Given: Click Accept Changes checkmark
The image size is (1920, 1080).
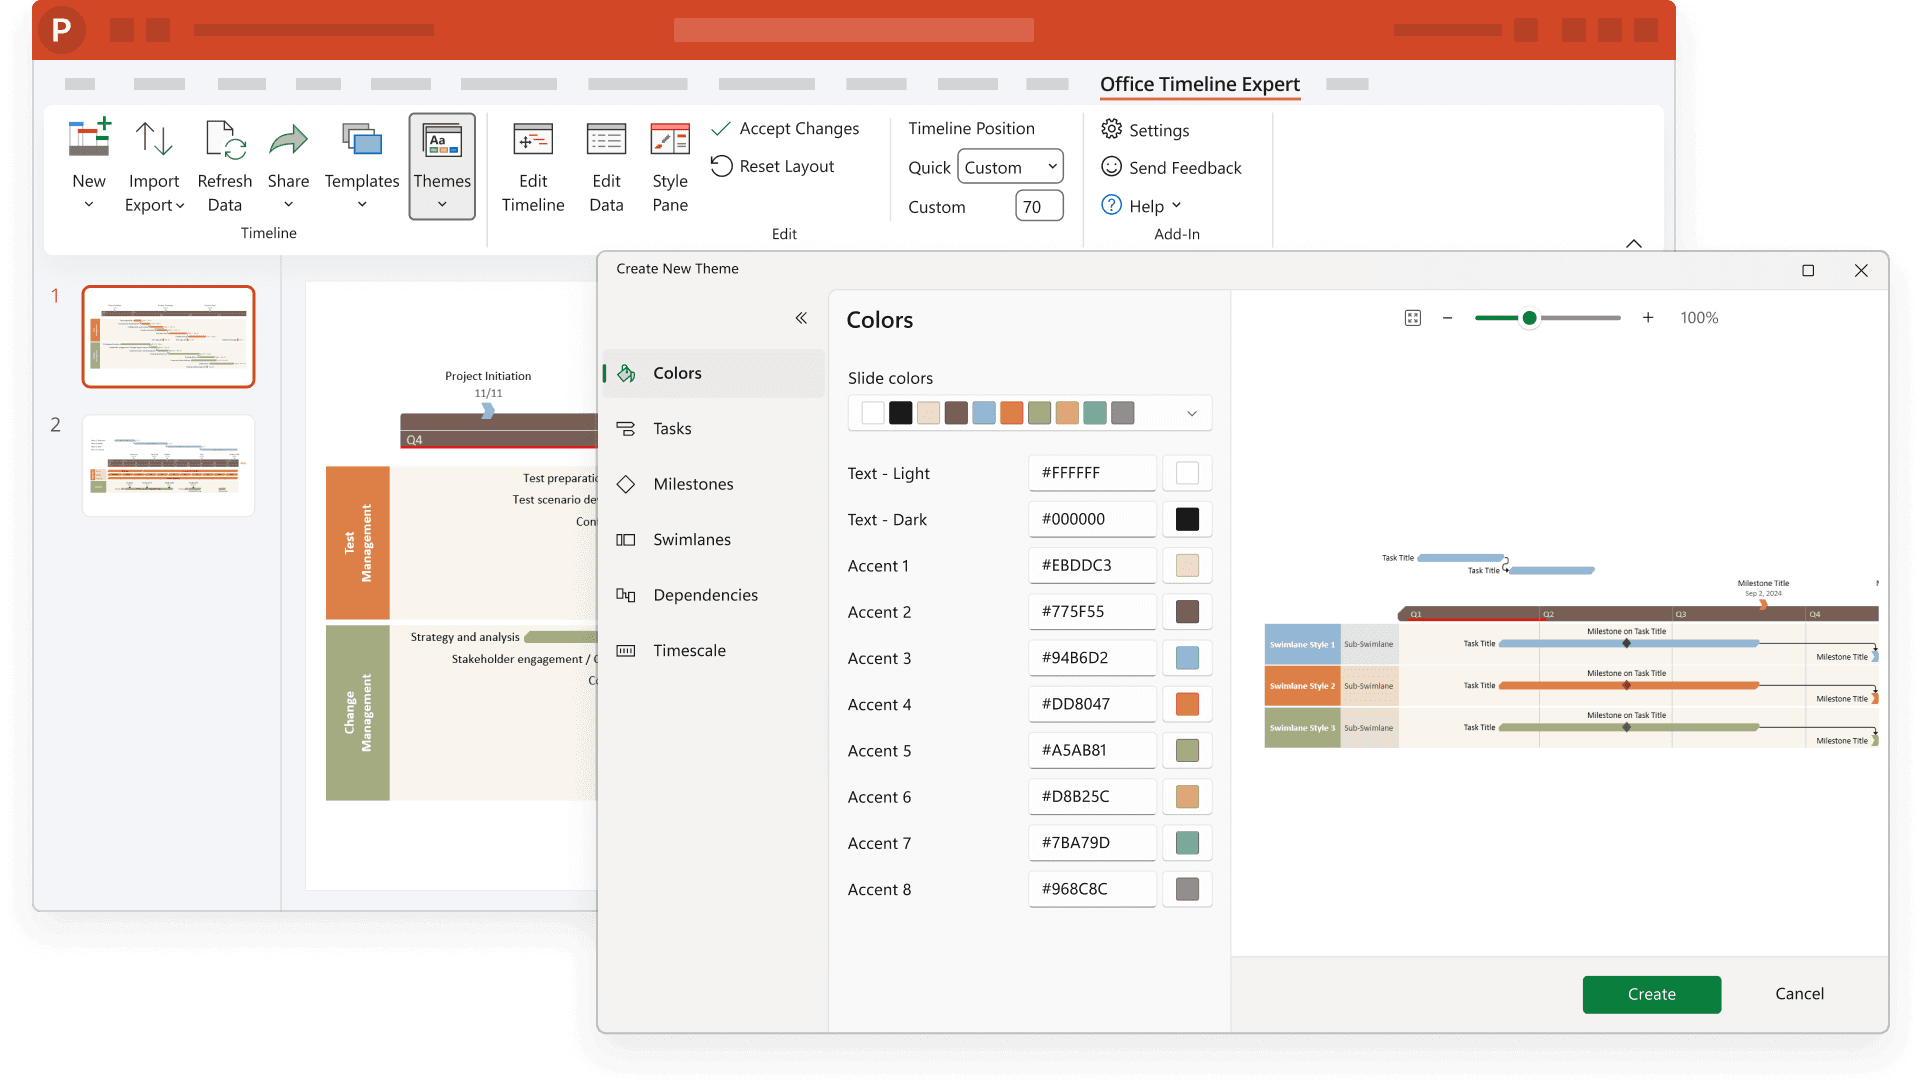Looking at the screenshot, I should 720,128.
